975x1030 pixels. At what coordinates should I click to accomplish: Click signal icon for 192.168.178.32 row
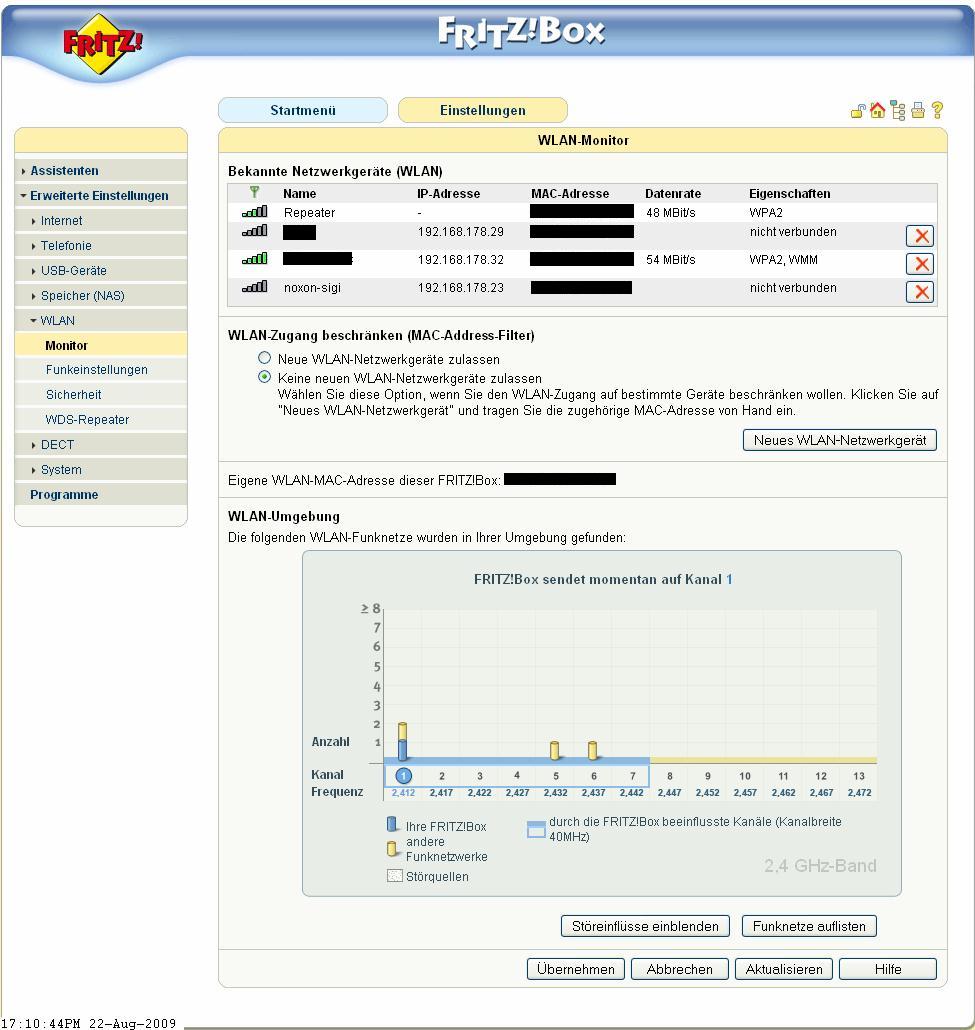[254, 259]
